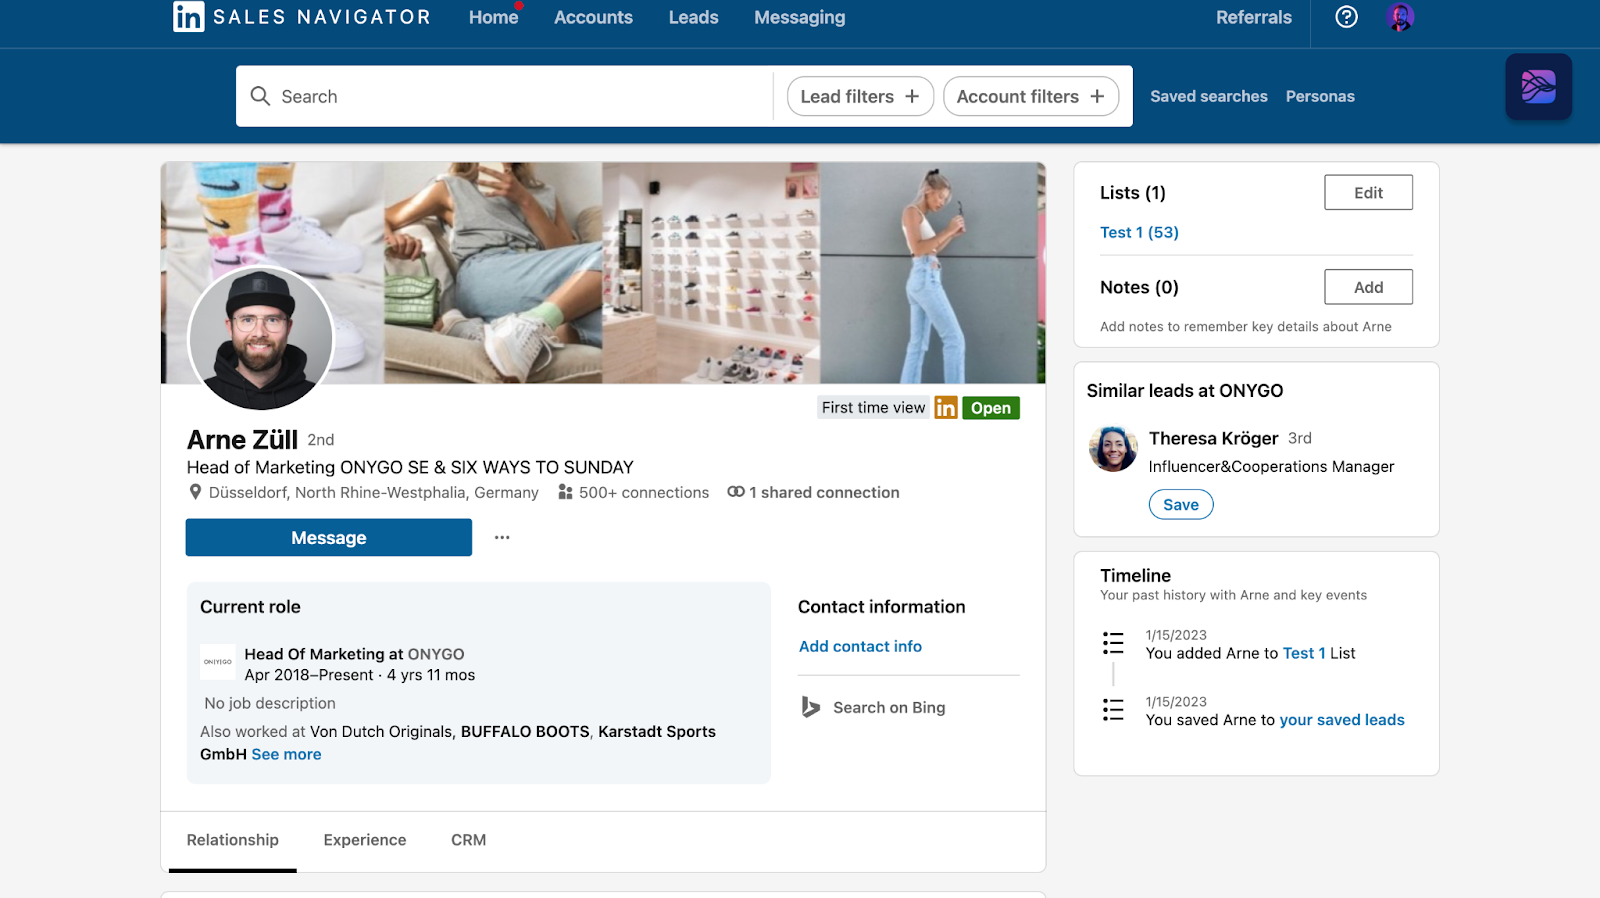This screenshot has width=1600, height=898.
Task: Open the Messaging menu
Action: (x=800, y=17)
